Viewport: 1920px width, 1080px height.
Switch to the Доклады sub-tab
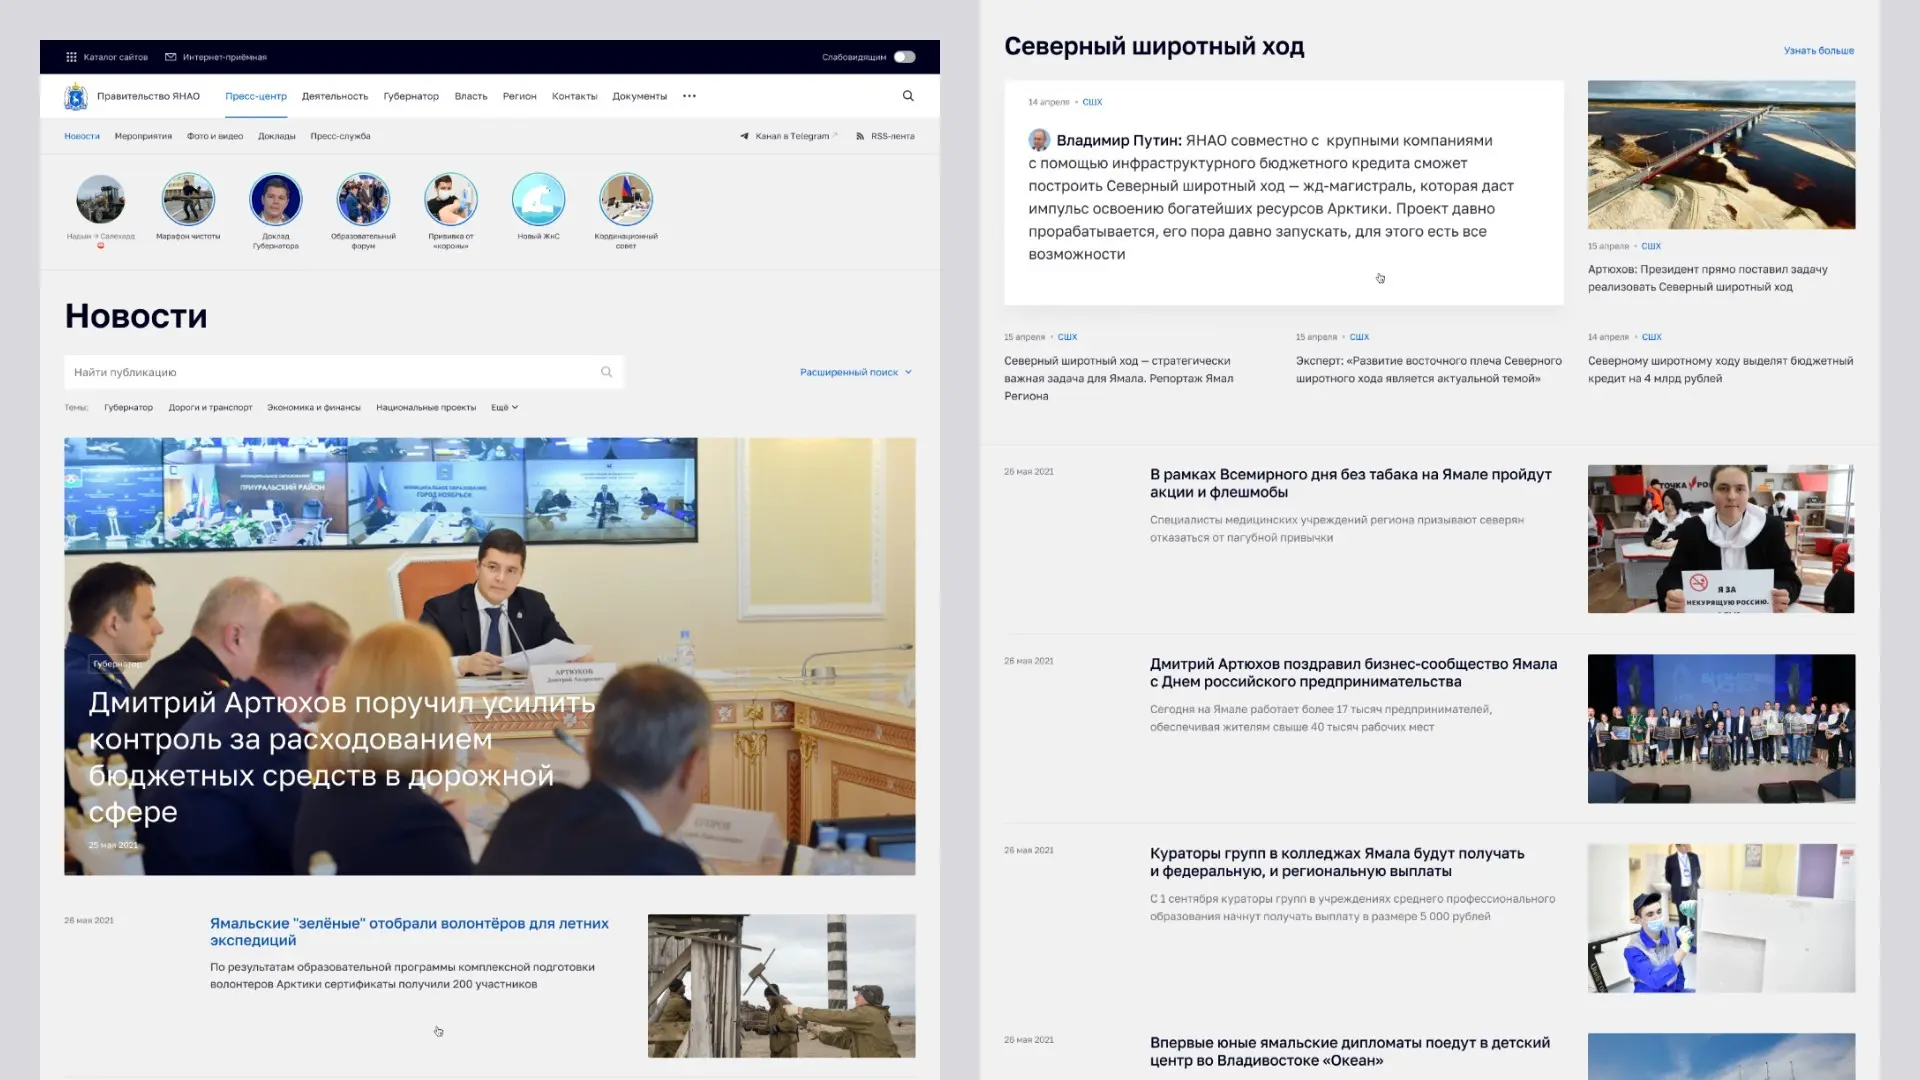tap(277, 136)
